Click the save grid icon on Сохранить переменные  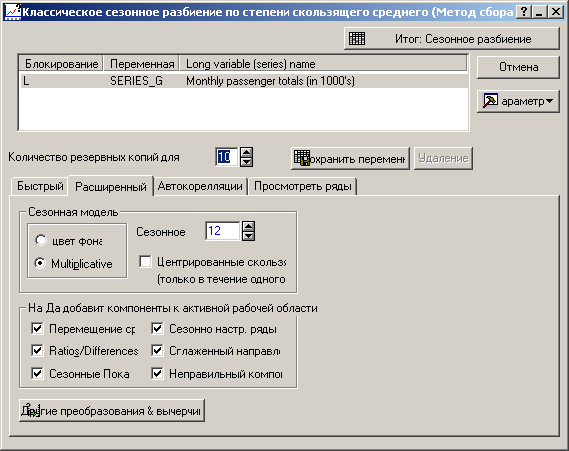pos(302,158)
